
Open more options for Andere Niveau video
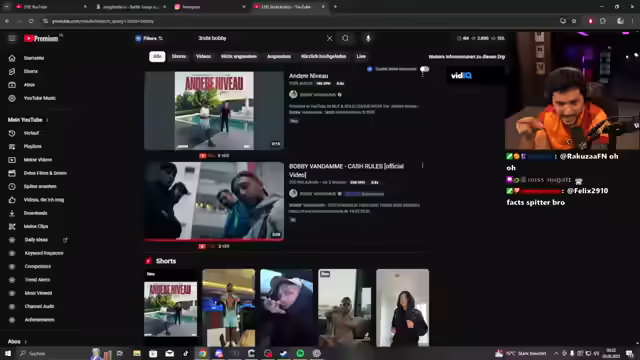click(422, 75)
